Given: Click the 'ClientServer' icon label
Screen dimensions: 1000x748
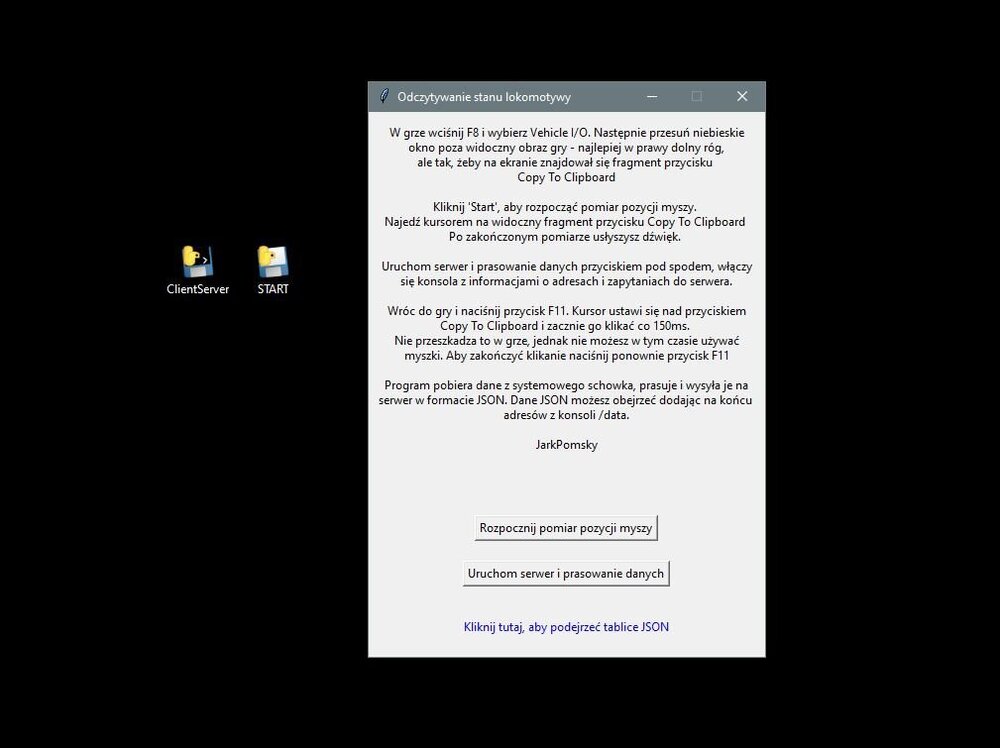Looking at the screenshot, I should pyautogui.click(x=198, y=289).
